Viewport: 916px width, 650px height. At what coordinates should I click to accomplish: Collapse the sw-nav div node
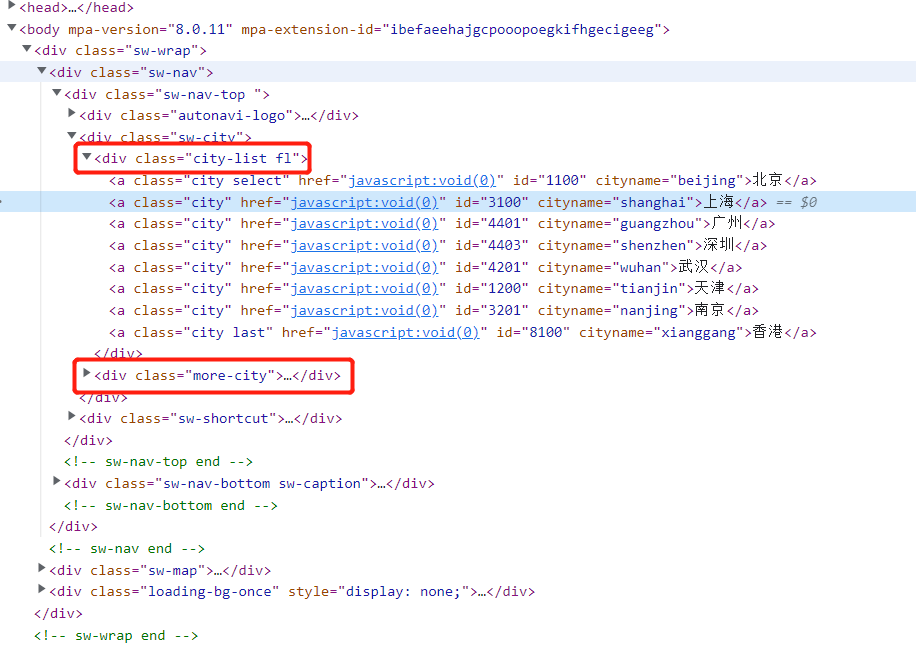coord(41,72)
